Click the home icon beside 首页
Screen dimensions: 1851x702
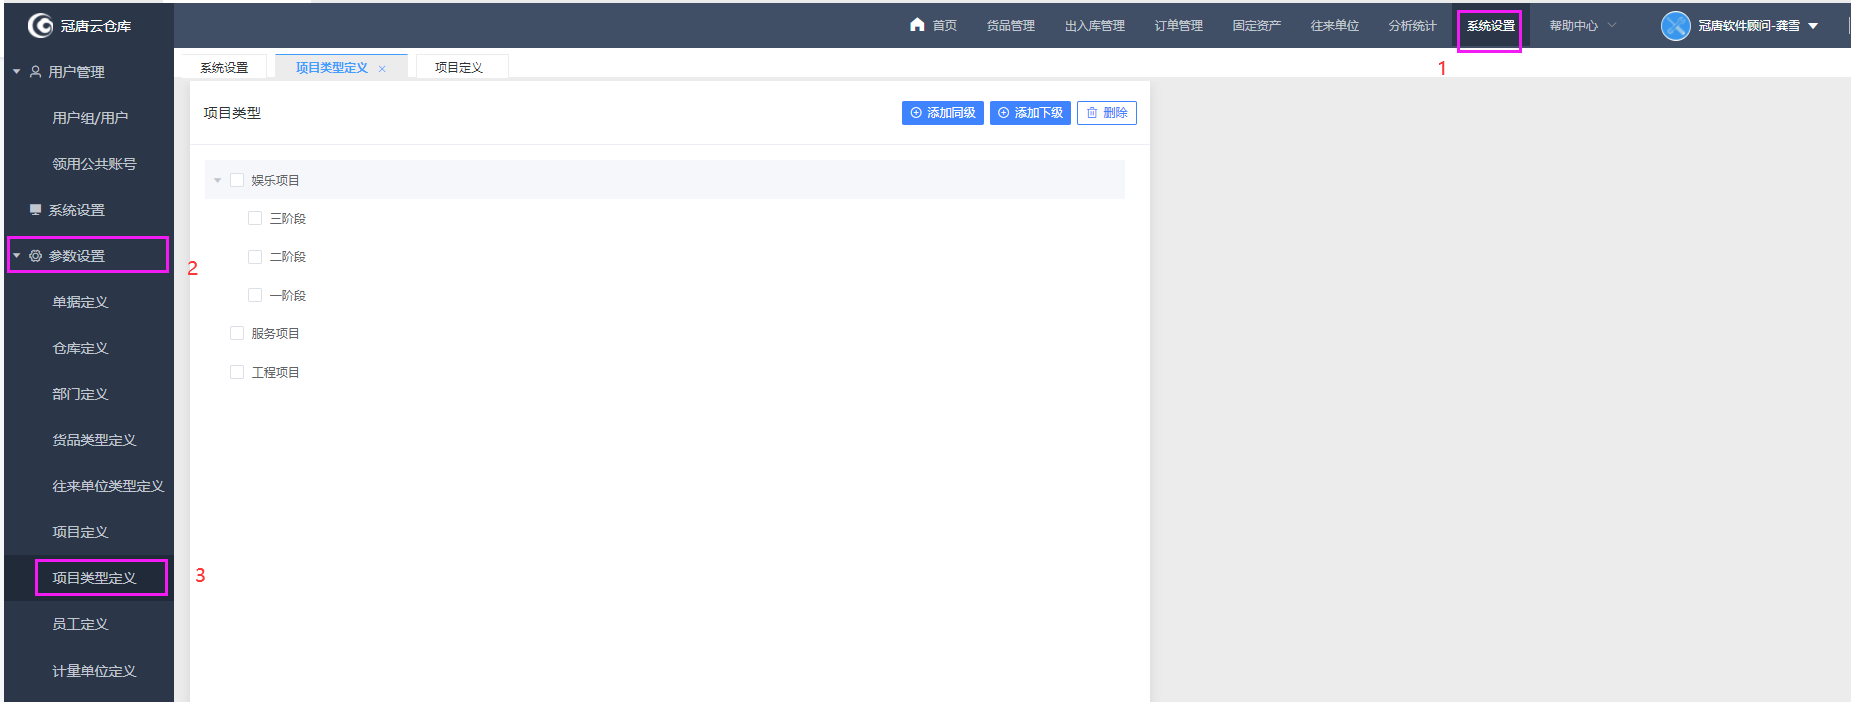point(917,24)
